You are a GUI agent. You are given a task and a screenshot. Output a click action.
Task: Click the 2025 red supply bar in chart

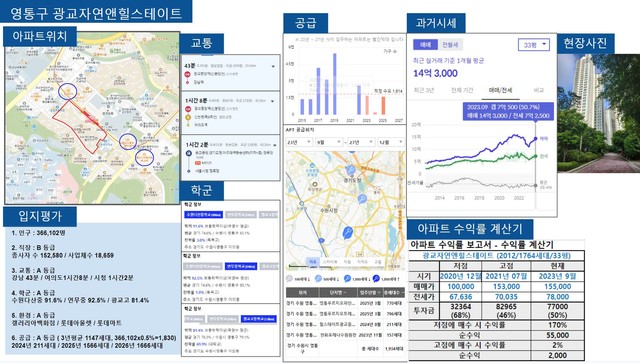383,106
